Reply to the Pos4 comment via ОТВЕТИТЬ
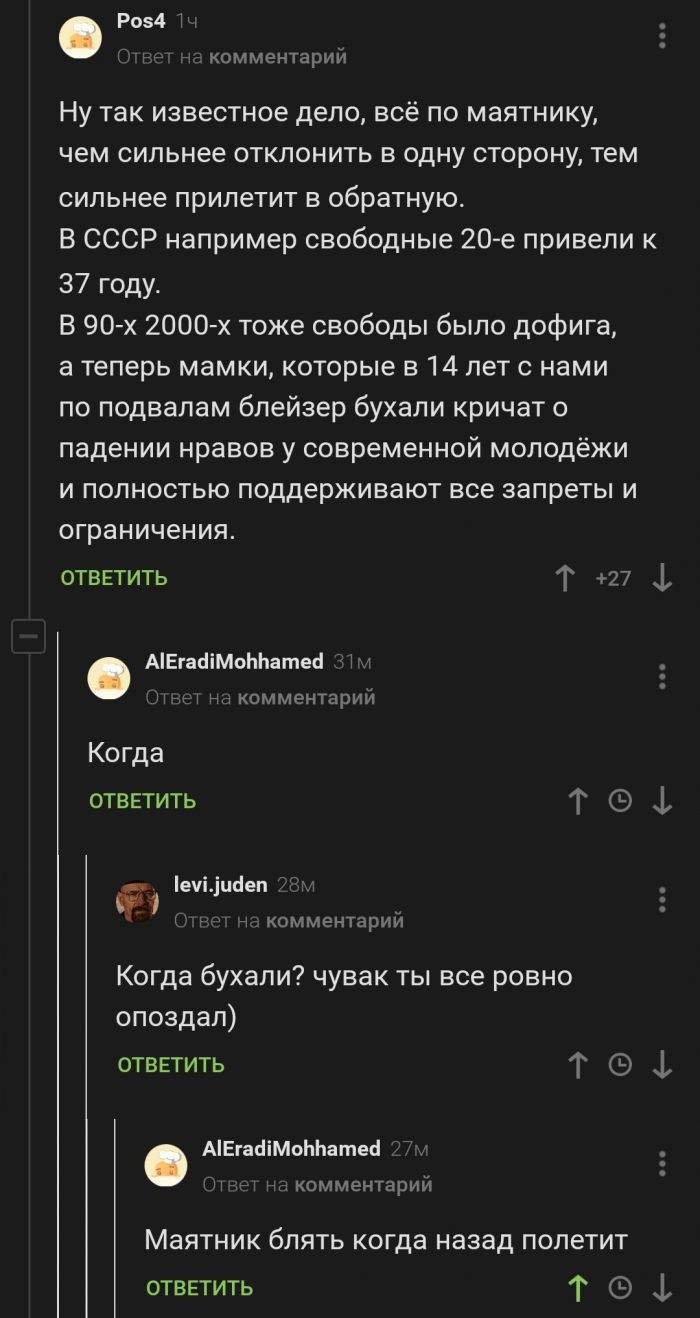Image resolution: width=700 pixels, height=1318 pixels. [114, 578]
